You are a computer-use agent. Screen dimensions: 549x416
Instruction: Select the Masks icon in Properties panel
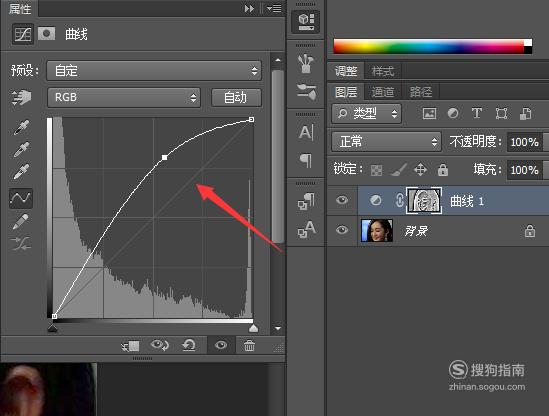[46, 34]
